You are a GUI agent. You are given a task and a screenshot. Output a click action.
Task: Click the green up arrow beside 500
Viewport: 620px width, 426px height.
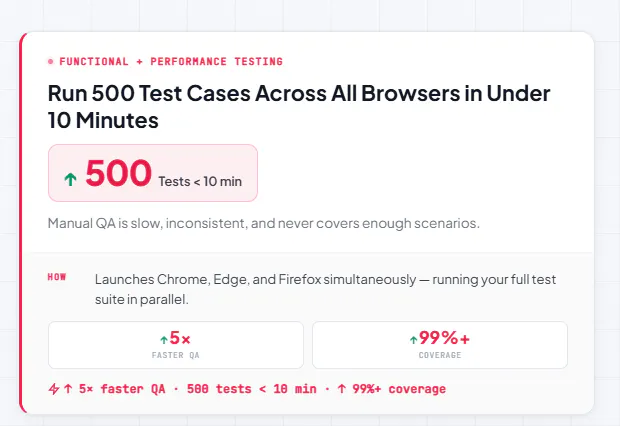tap(70, 179)
